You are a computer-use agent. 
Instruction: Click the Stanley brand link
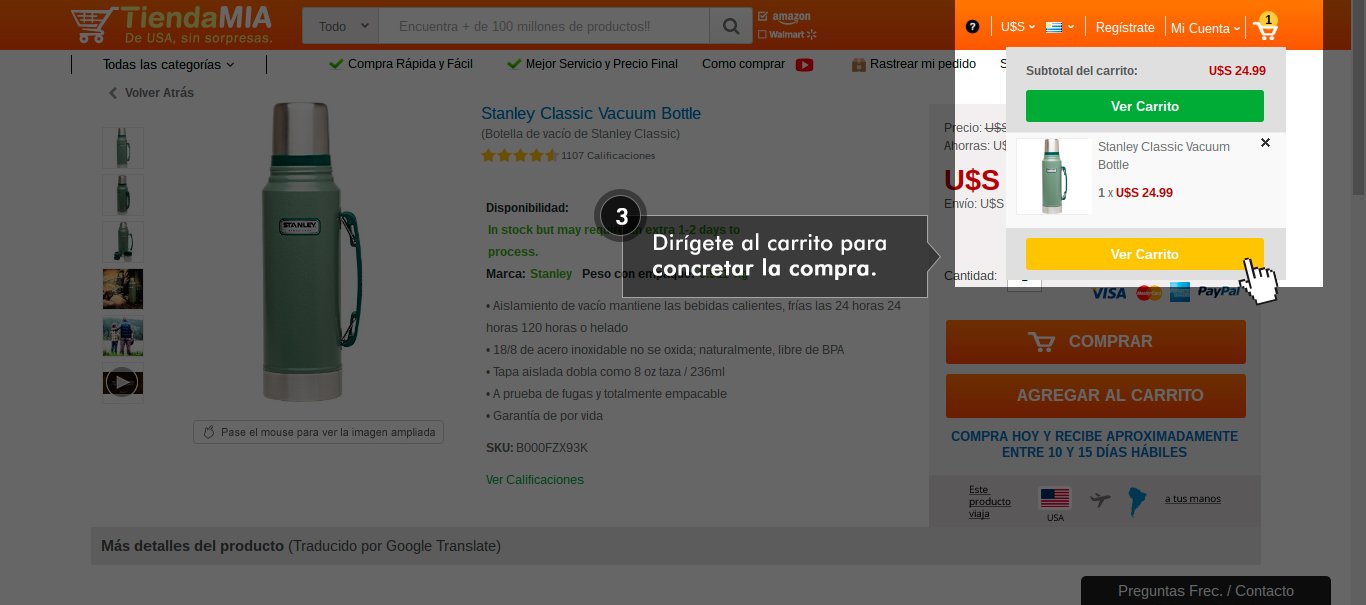[x=551, y=274]
